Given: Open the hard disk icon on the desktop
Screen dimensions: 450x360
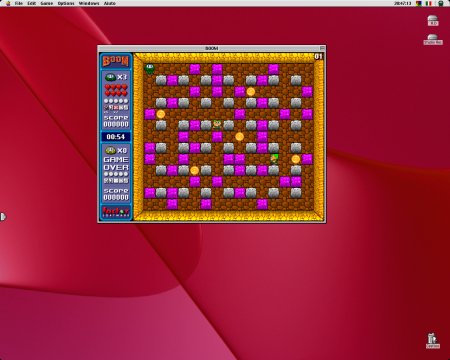Looking at the screenshot, I should pyautogui.click(x=433, y=20).
